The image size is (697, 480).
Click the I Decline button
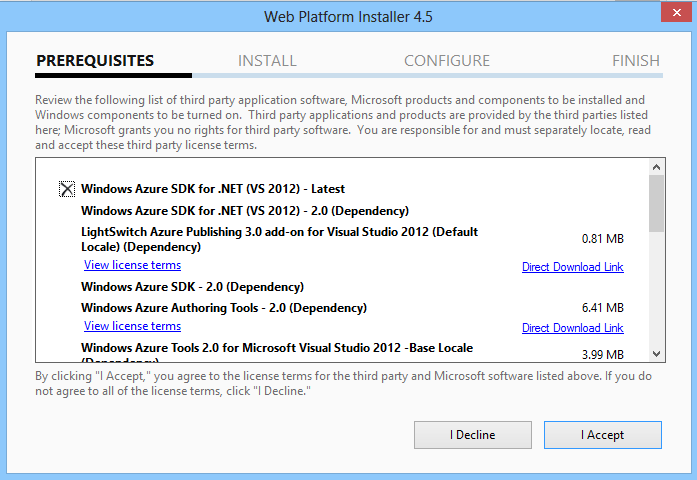tap(473, 435)
